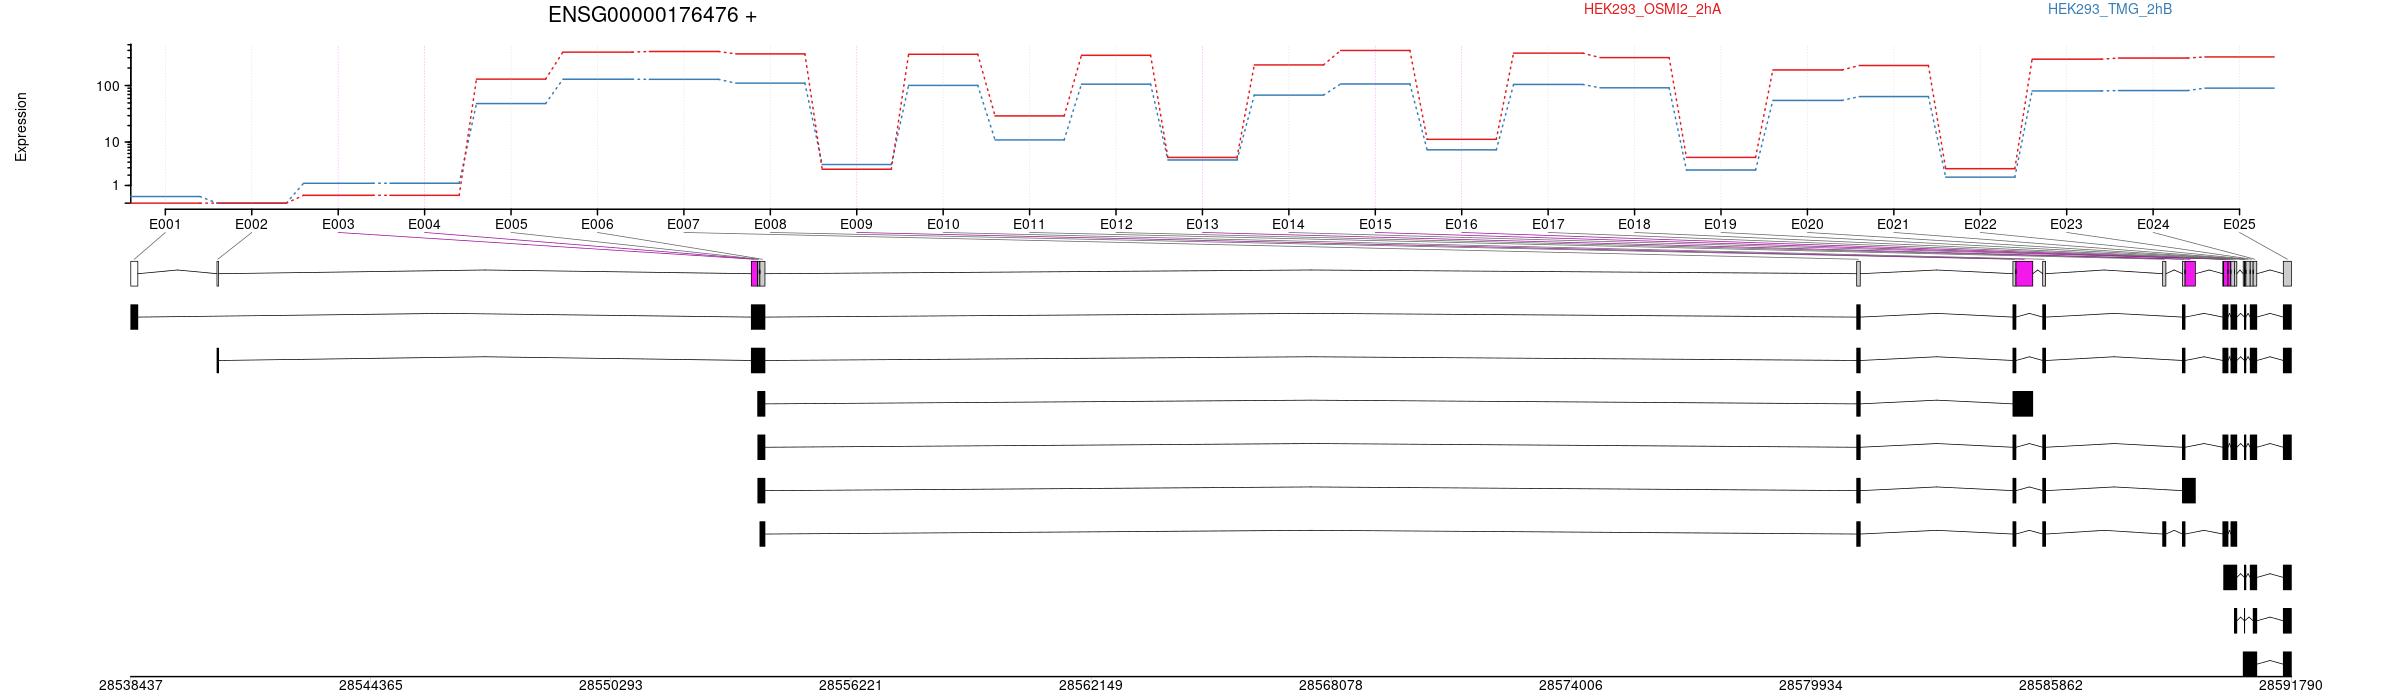Screen dimensions: 2400x700
Task: Click genomic coordinate 28538437
Action: click(131, 686)
